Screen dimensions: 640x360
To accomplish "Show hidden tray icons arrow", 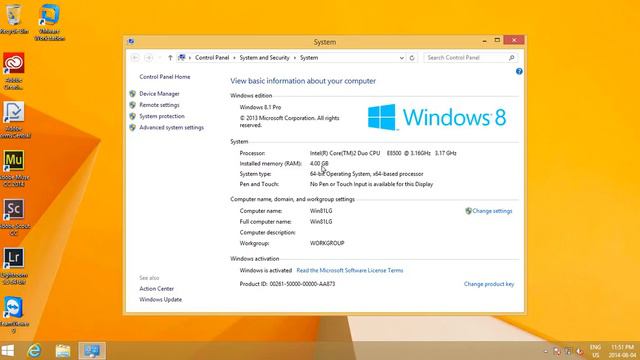I will pyautogui.click(x=545, y=351).
